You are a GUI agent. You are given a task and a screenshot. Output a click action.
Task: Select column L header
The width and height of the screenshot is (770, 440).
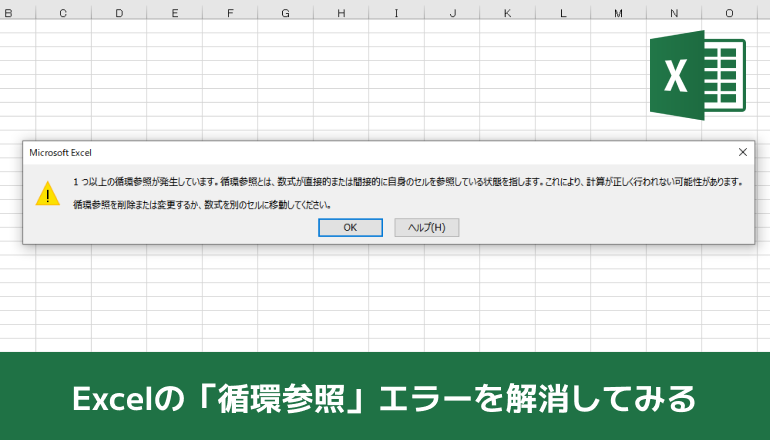[563, 13]
